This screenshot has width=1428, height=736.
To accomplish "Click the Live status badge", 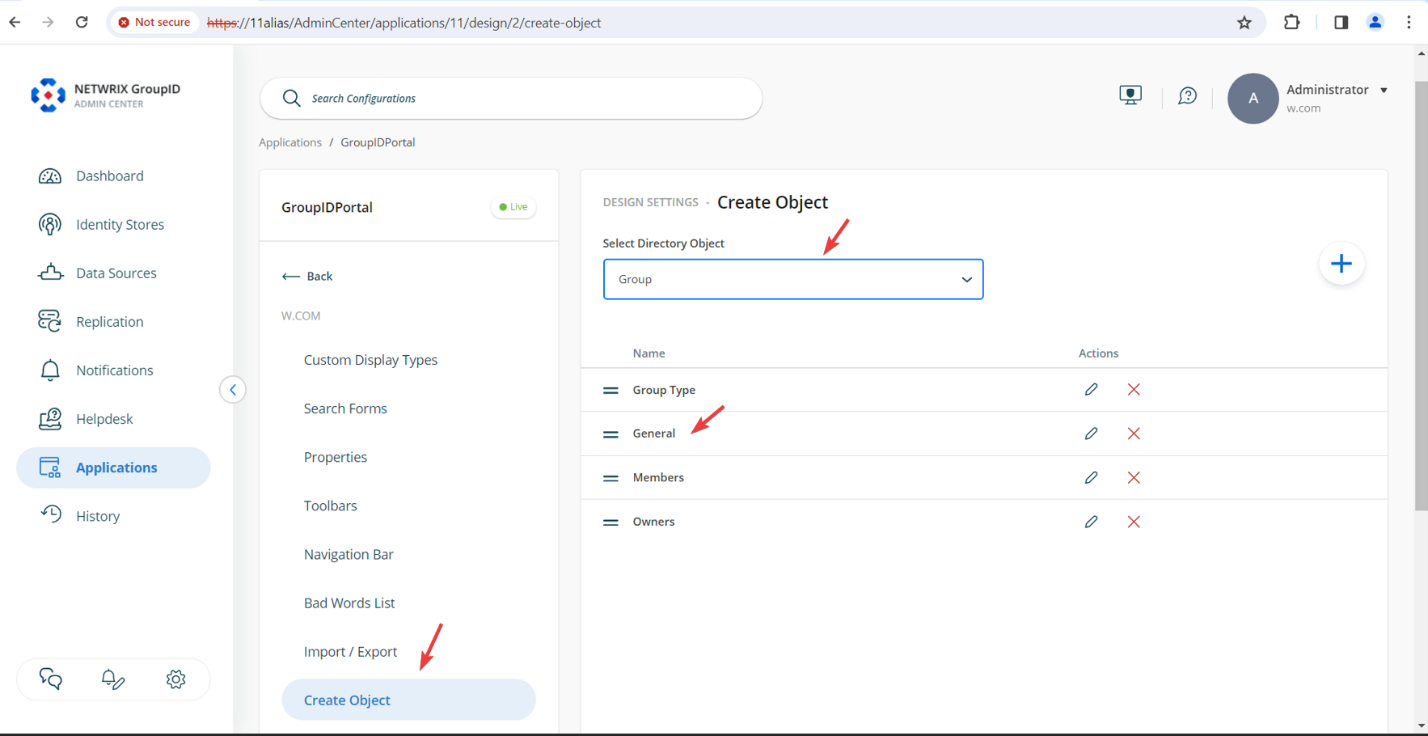I will pos(513,207).
